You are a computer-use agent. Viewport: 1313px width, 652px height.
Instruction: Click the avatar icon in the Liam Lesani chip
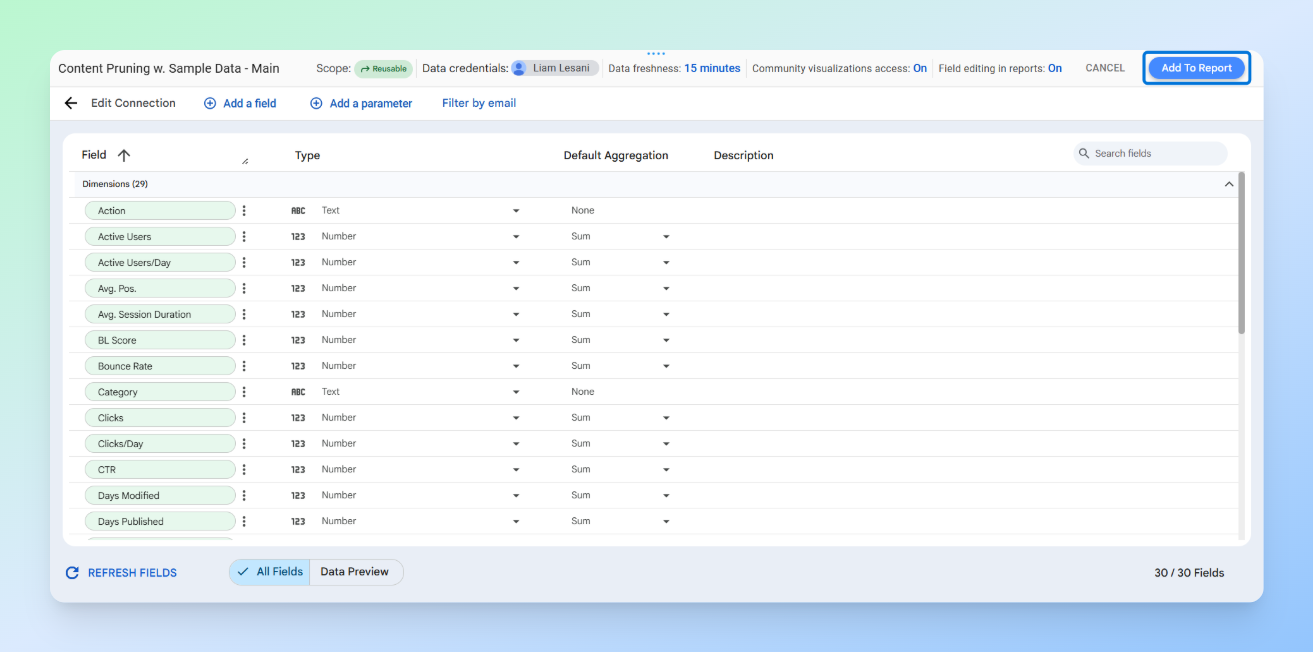click(517, 67)
